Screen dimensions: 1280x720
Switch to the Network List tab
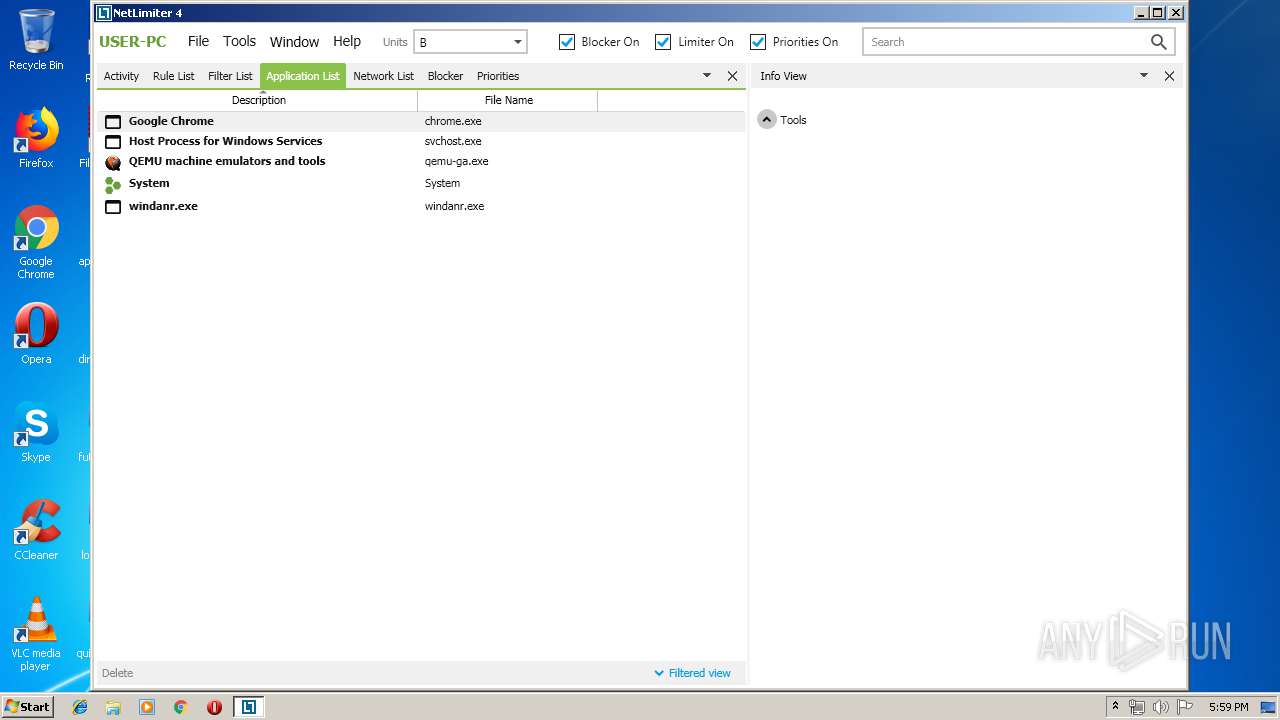[383, 76]
